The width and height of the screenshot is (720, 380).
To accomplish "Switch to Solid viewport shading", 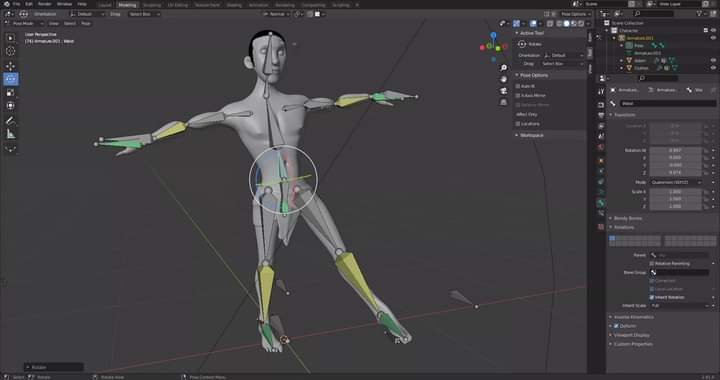I will (x=567, y=23).
